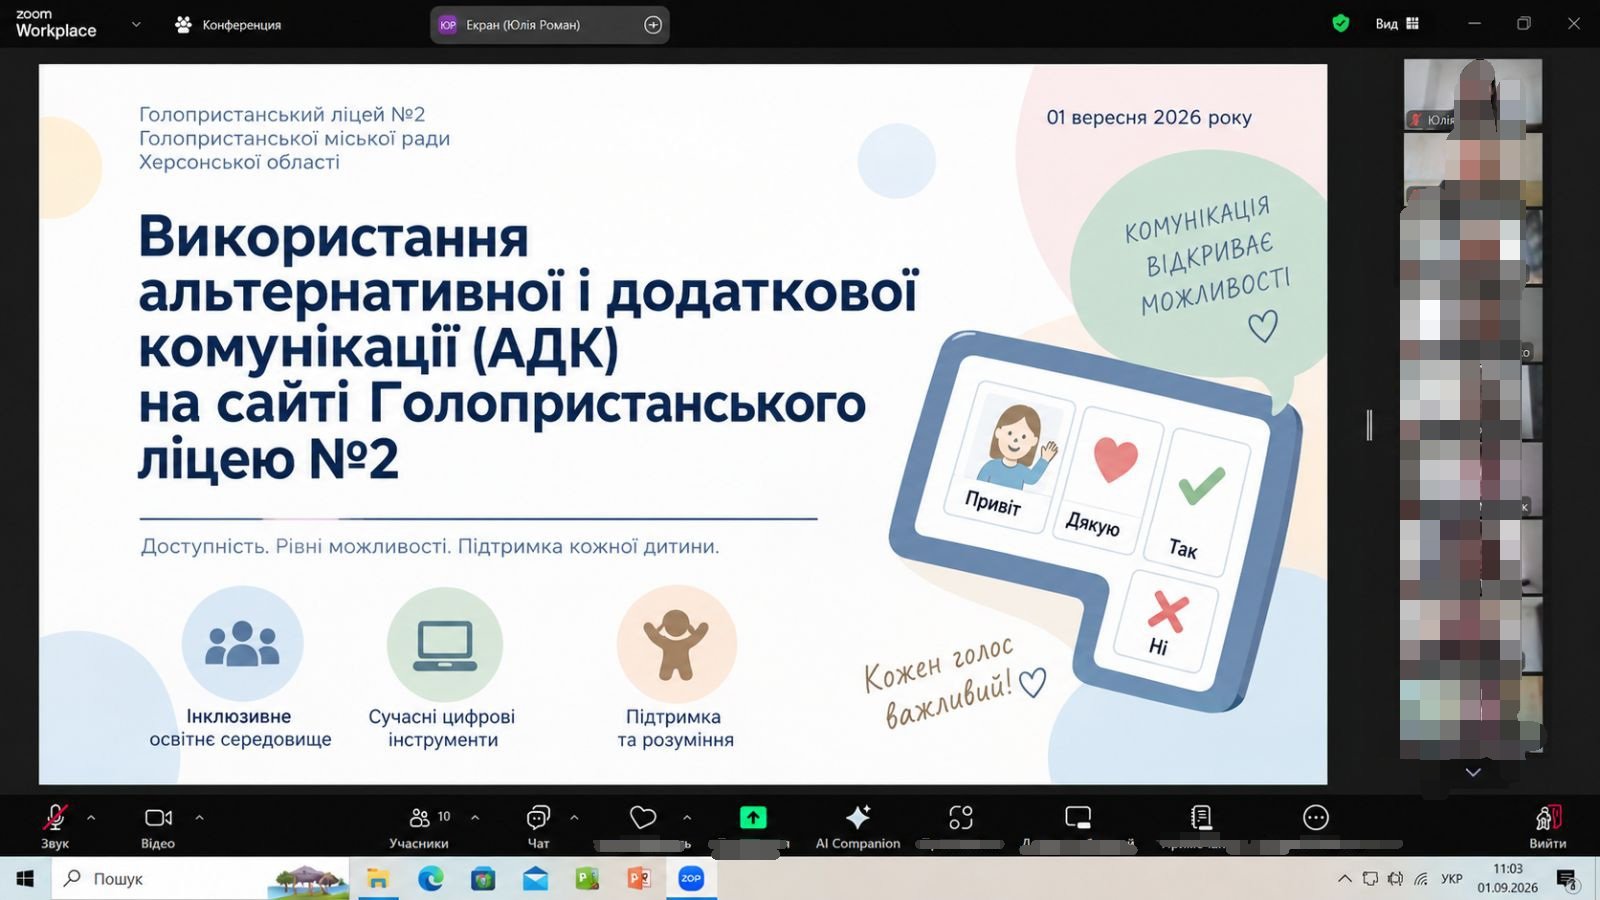Click the whiteboard screen icon in toolbar
Image resolution: width=1600 pixels, height=900 pixels.
[1078, 818]
